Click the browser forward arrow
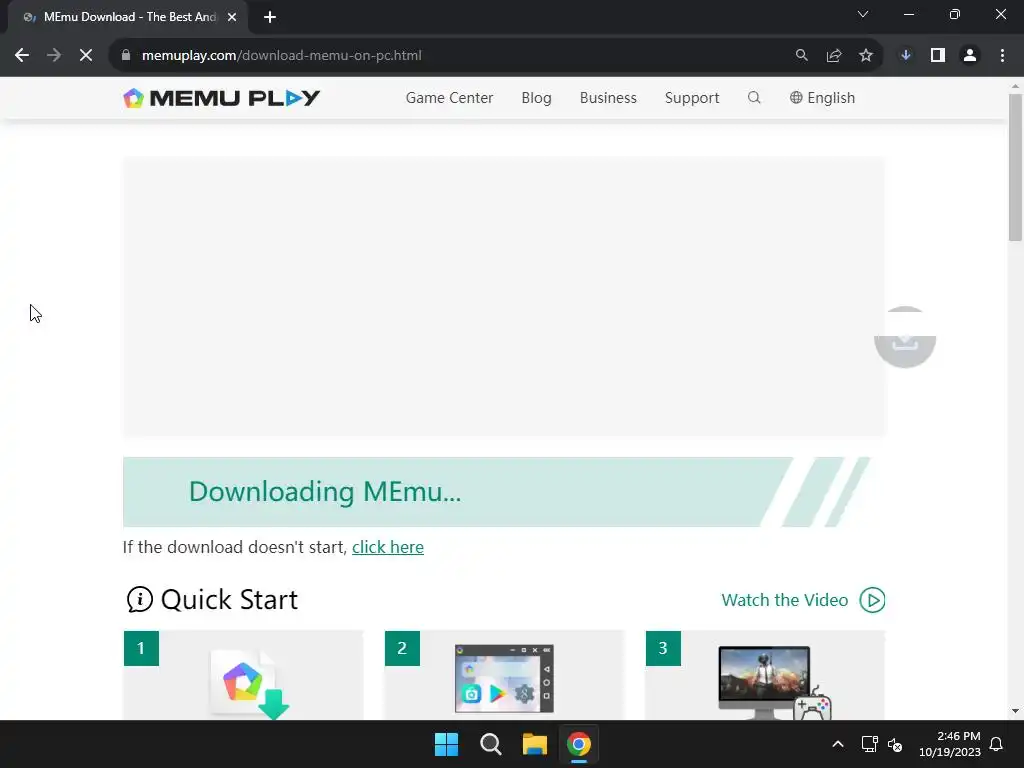Screen dimensions: 1024x768 pyautogui.click(x=54, y=56)
